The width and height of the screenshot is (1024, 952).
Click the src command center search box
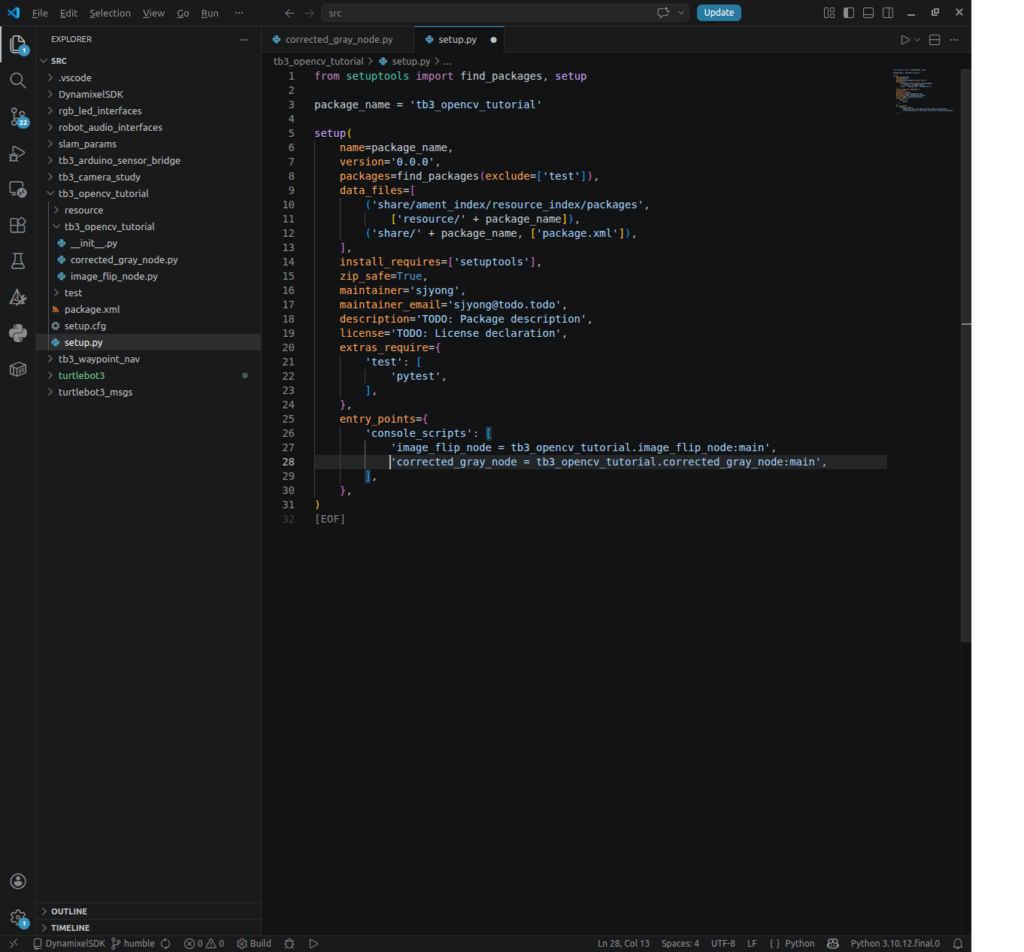click(x=505, y=13)
